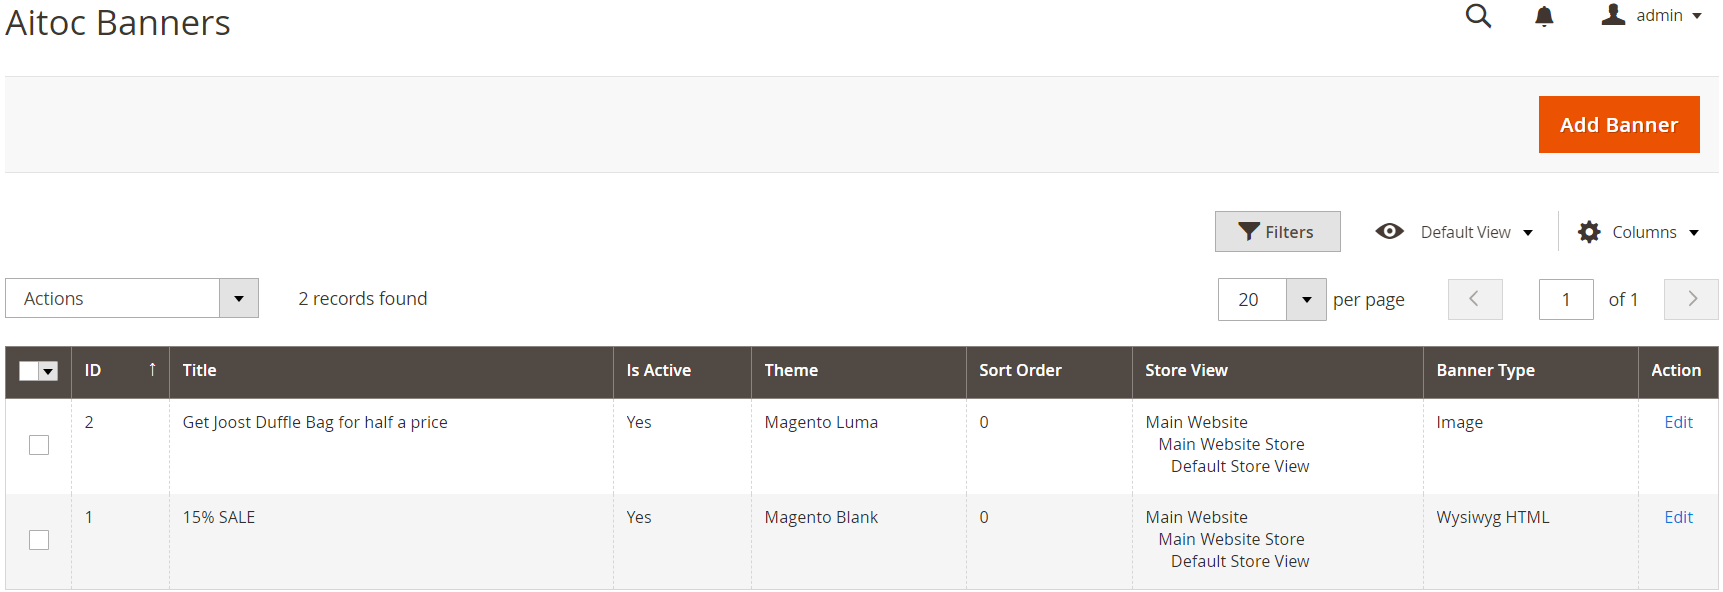Click the eye icon for Default View
The image size is (1723, 592).
click(x=1389, y=231)
